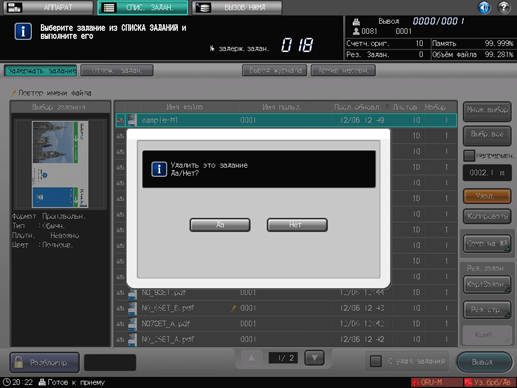Click the empty field beside Разблокир.
This screenshot has height=388, width=517.
click(110, 362)
